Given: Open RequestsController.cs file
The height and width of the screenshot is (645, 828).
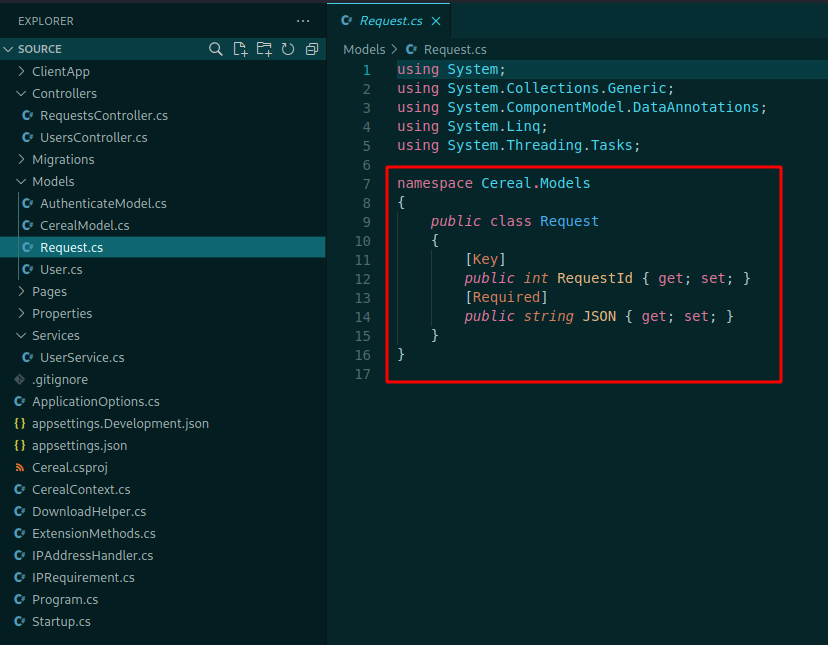Looking at the screenshot, I should [163, 116].
